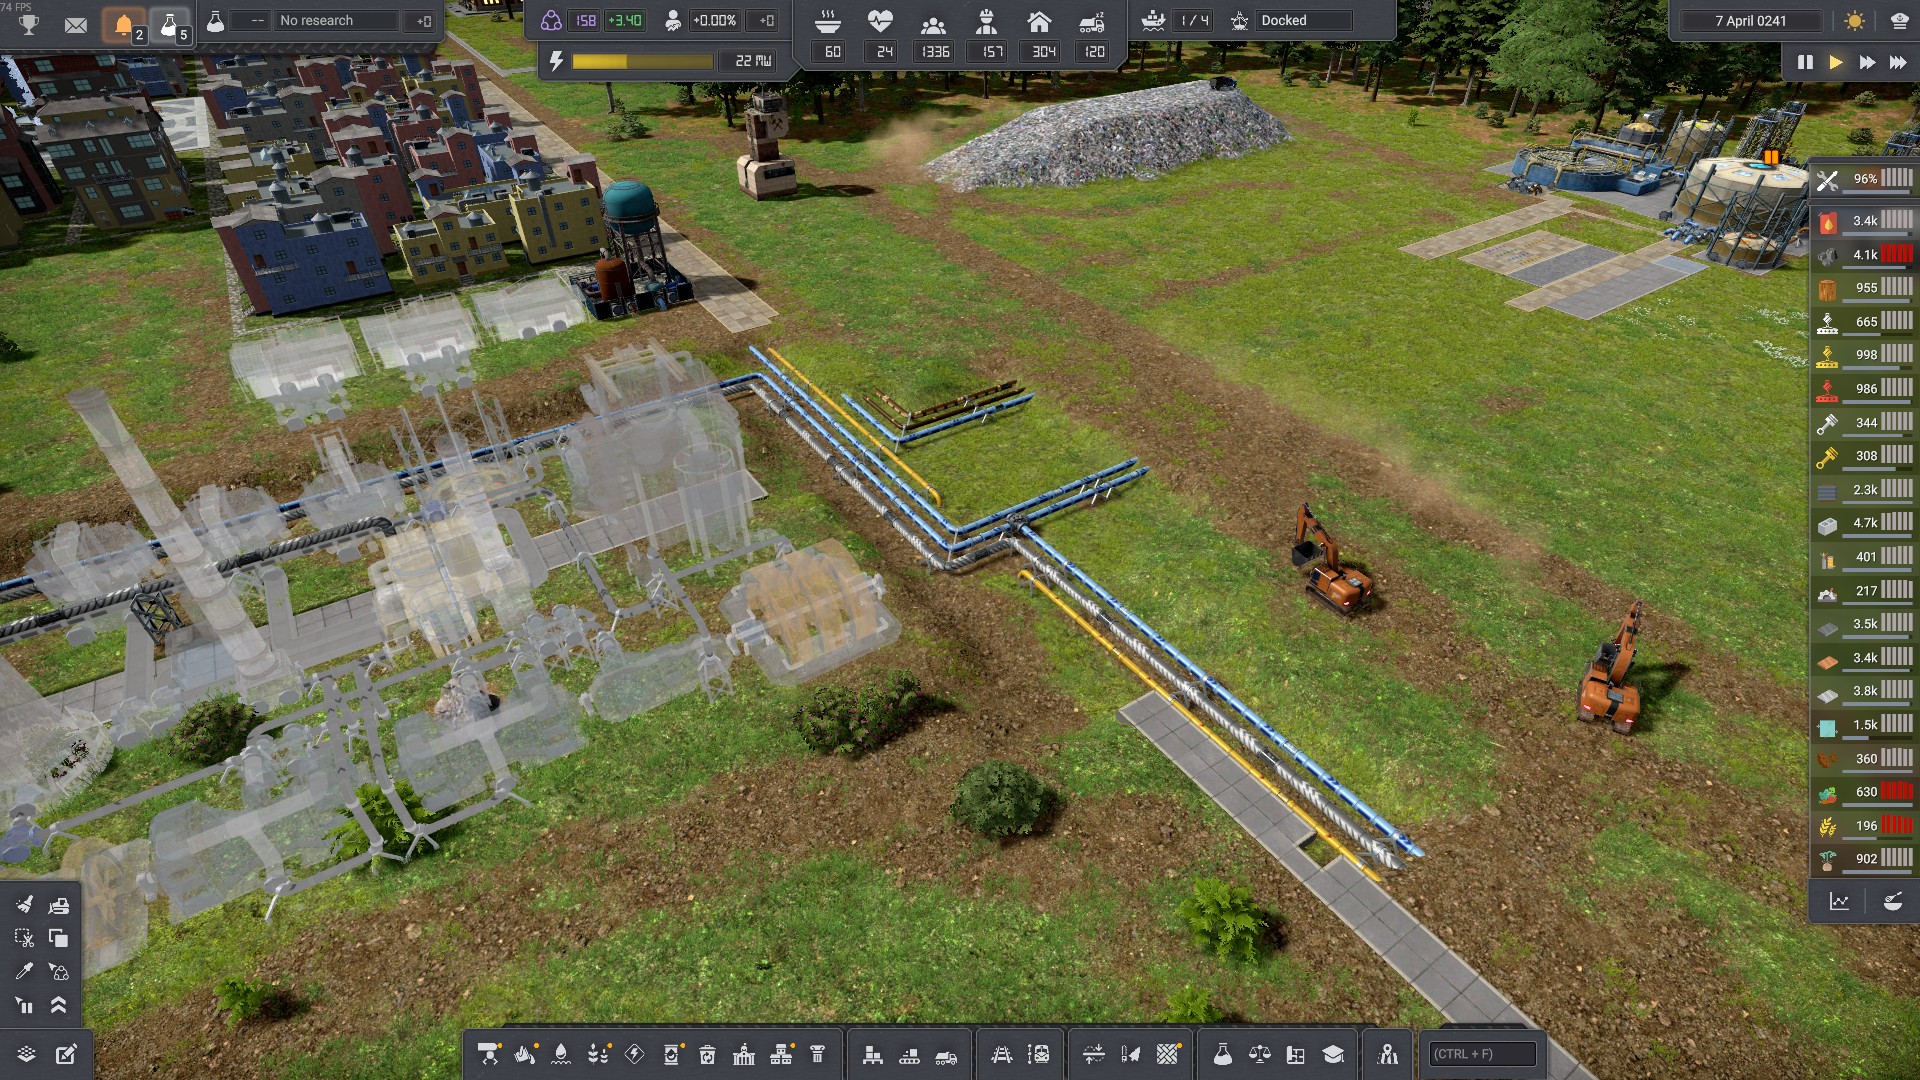The height and width of the screenshot is (1080, 1920).
Task: Click the workers percentage +0.00%
Action: 714,21
